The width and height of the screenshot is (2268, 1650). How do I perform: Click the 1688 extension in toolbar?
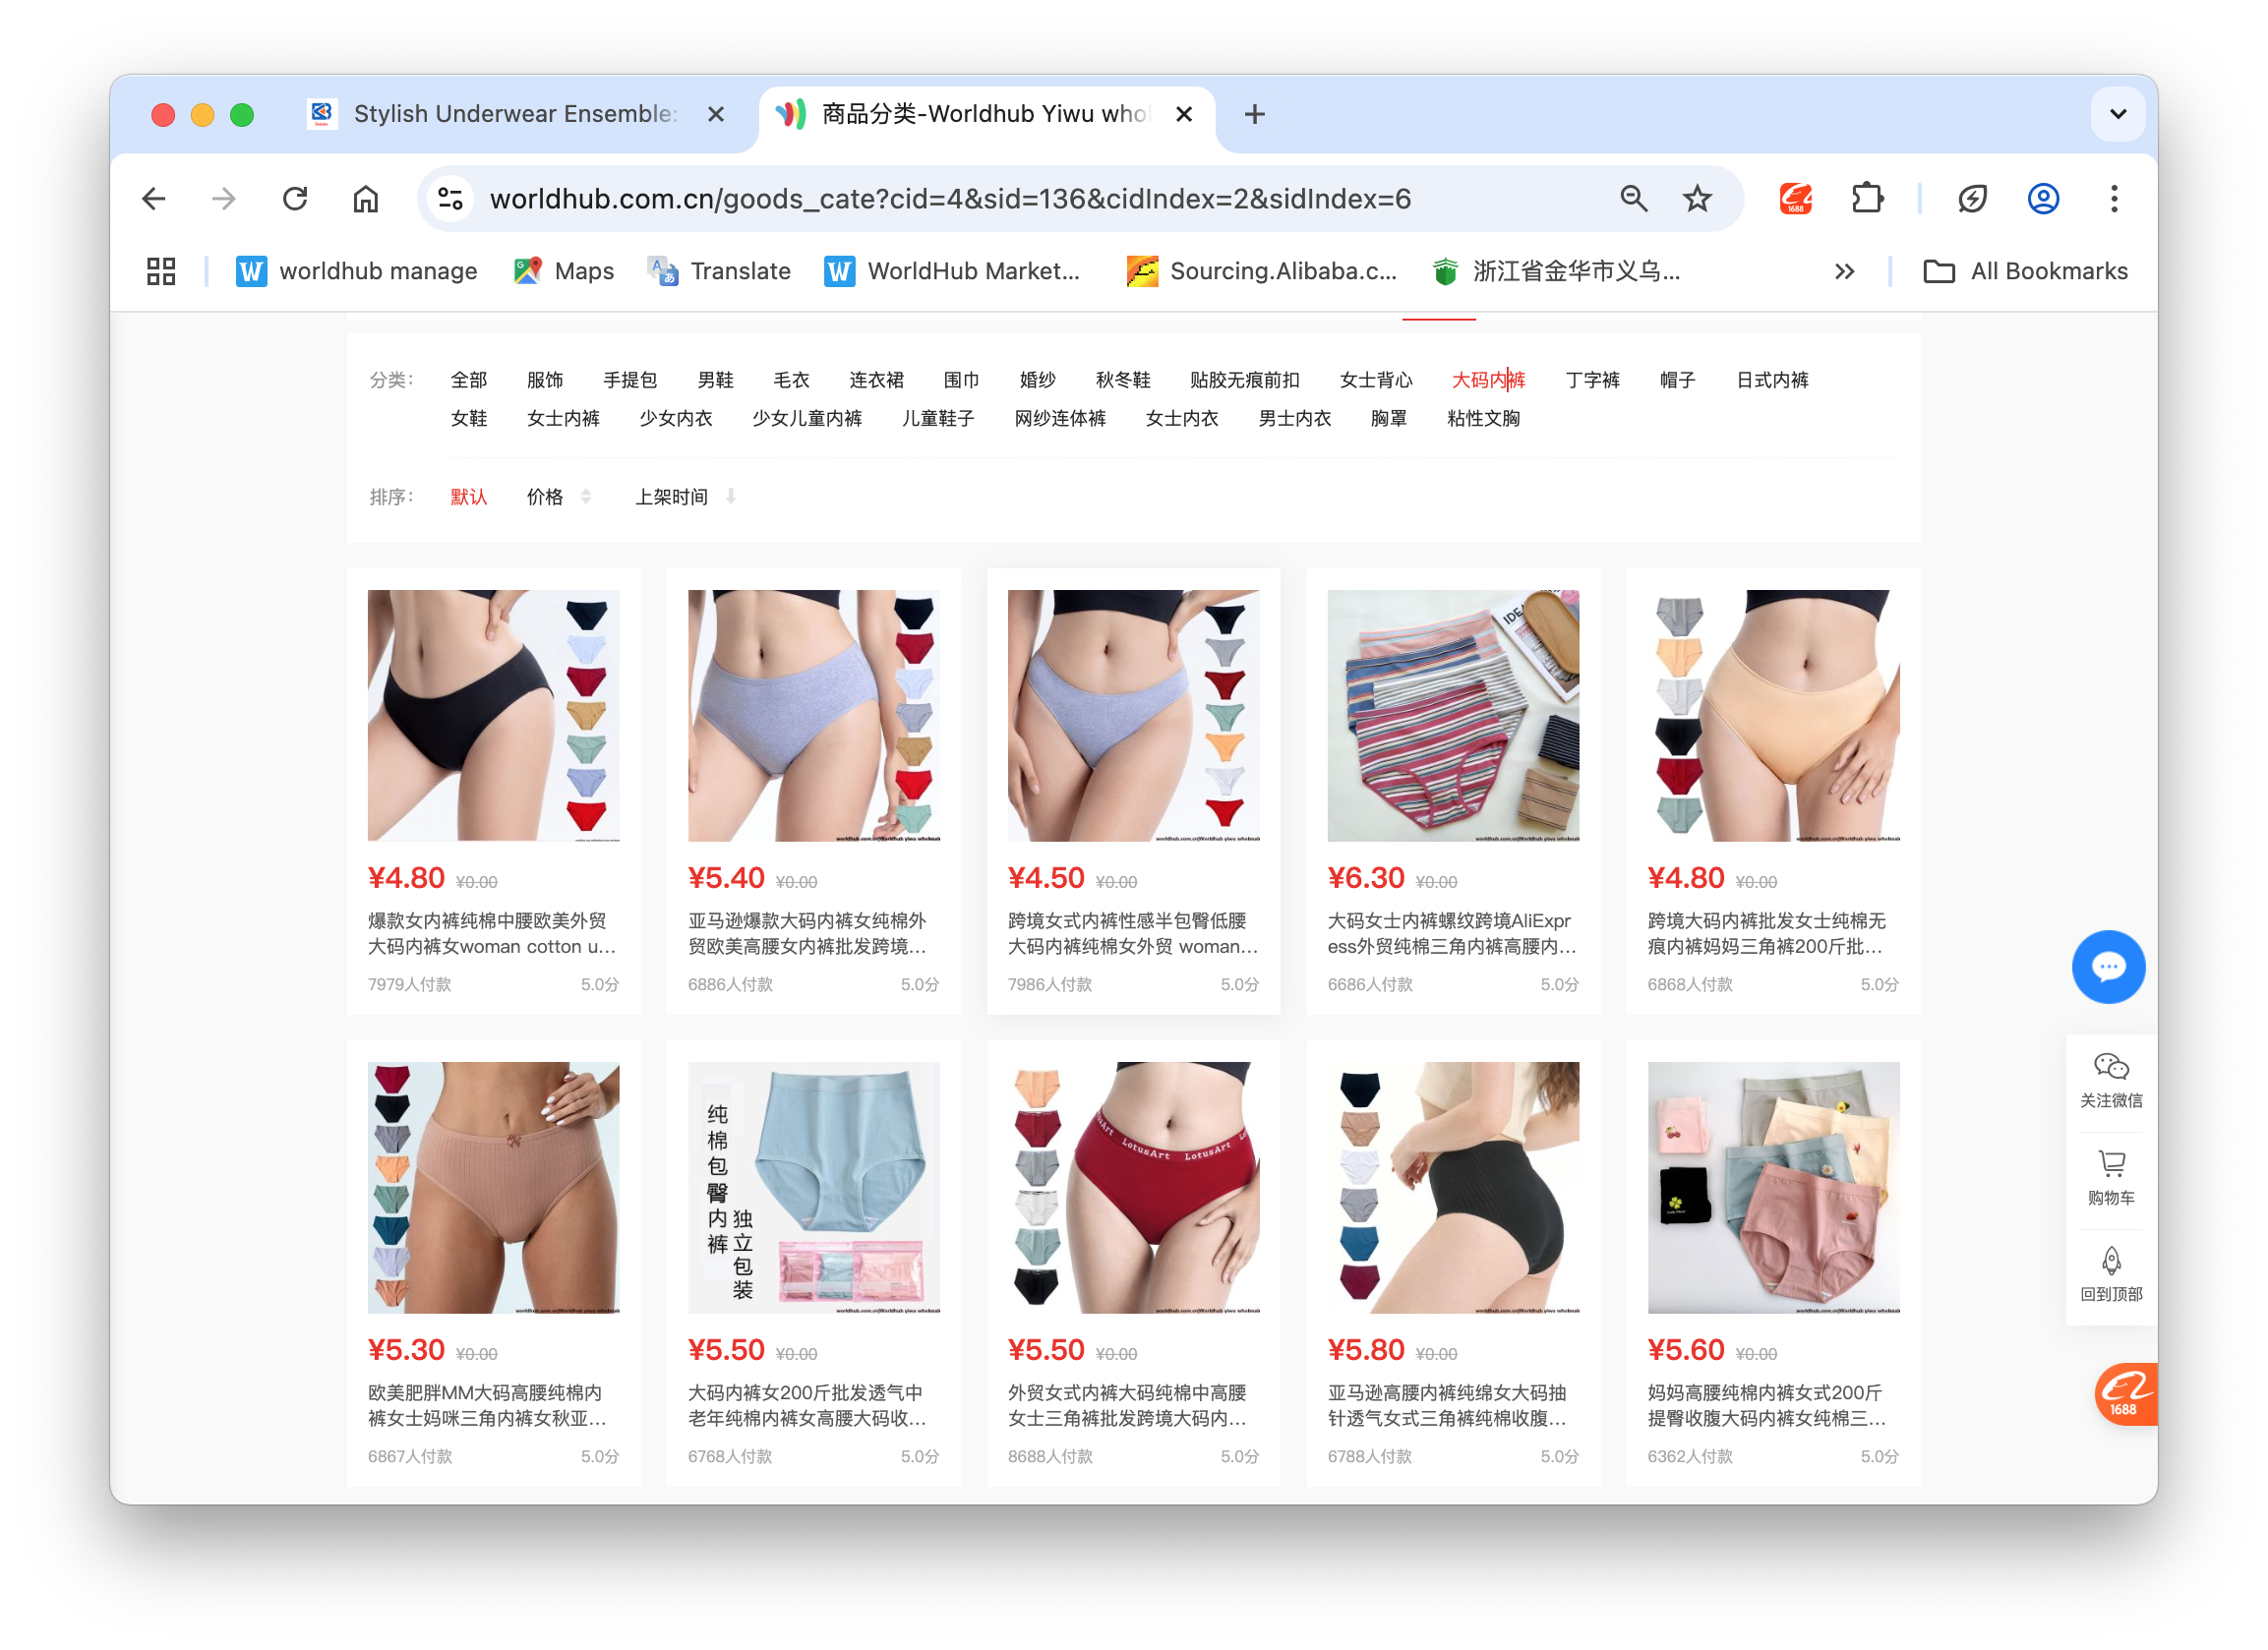tap(1796, 199)
